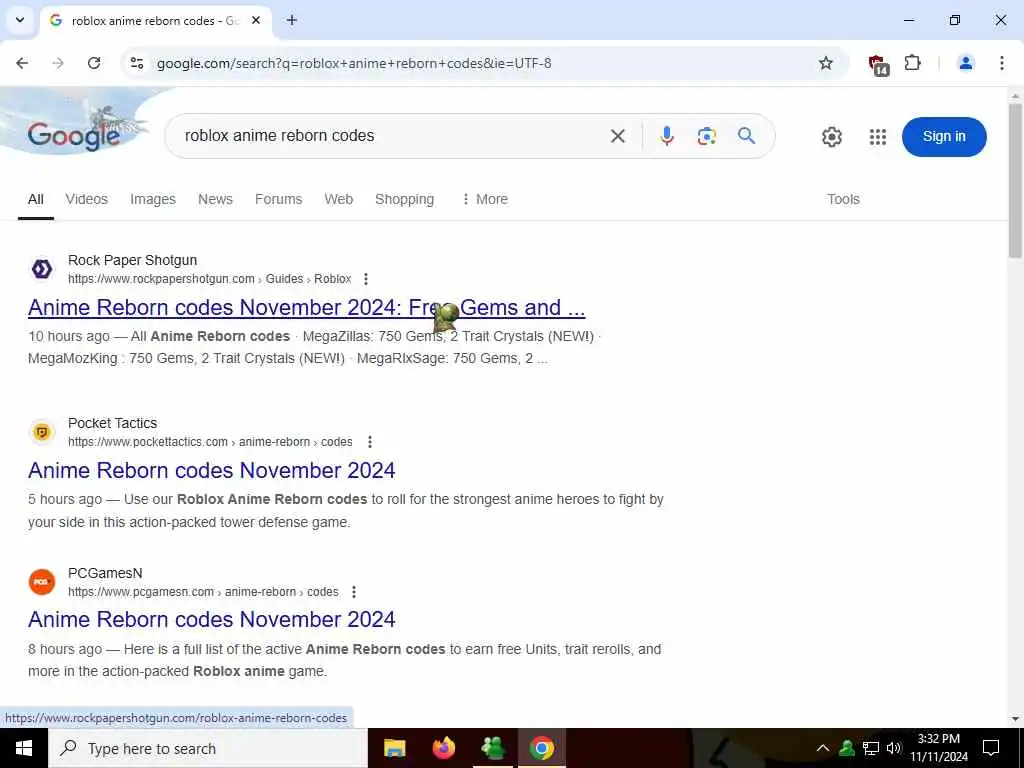The width and height of the screenshot is (1024, 768).
Task: Open Chrome's three-dot menu
Action: 1001,63
